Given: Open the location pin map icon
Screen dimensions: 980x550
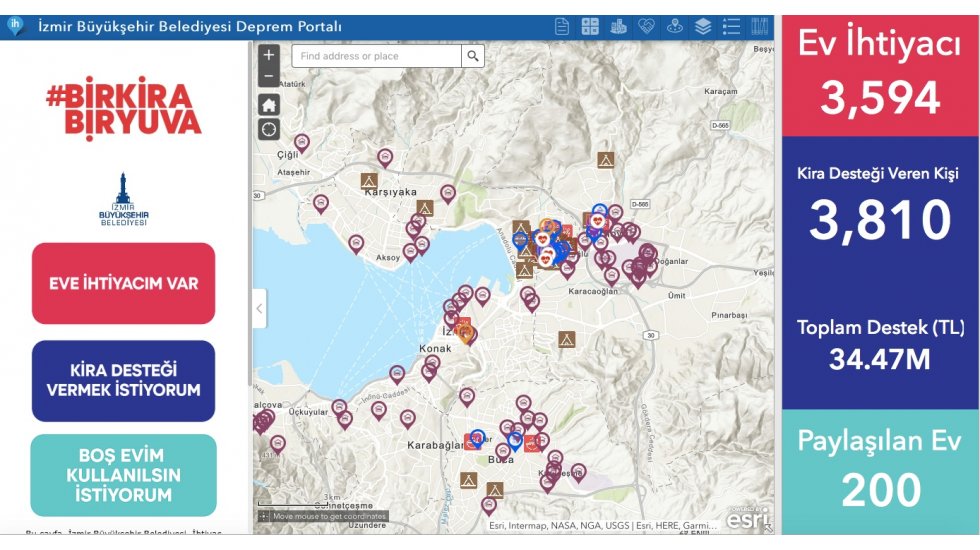Looking at the screenshot, I should point(674,26).
